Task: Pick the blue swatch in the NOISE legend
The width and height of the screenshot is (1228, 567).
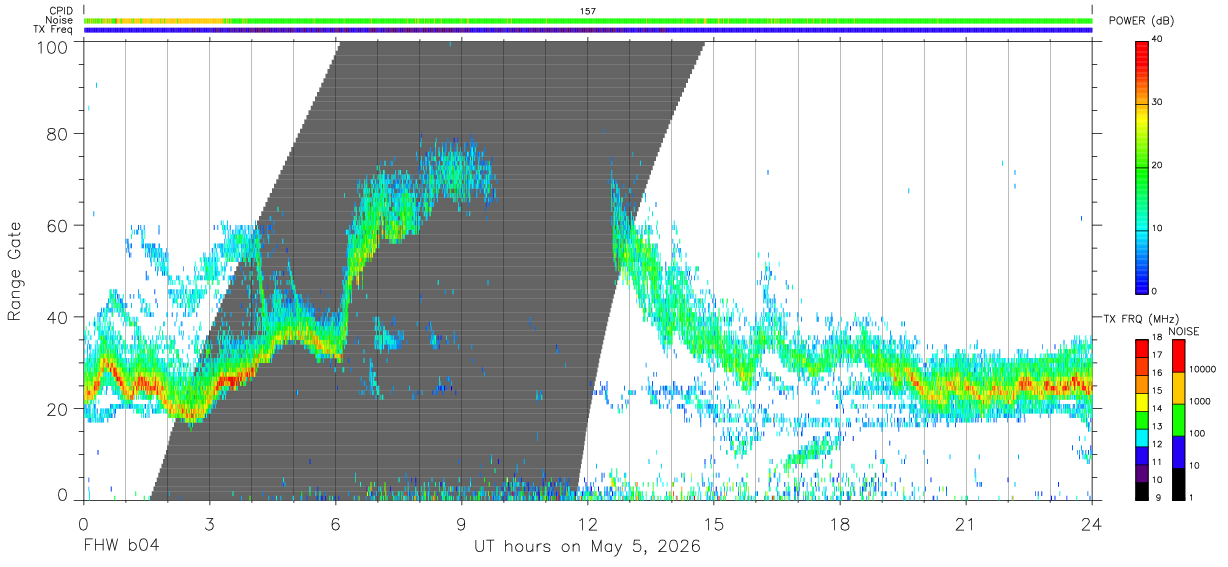Action: coord(1180,451)
